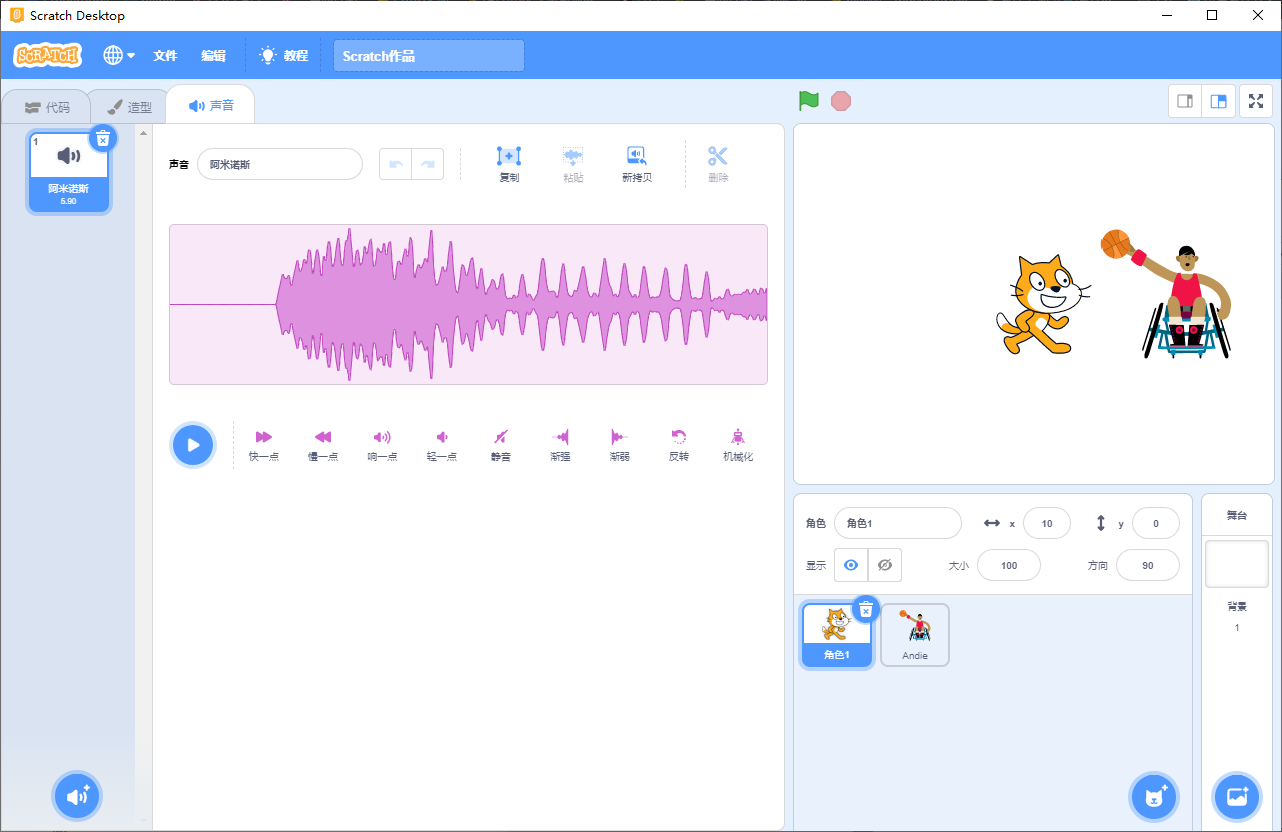Show sprite using the eye button
The width and height of the screenshot is (1282, 832).
tap(851, 565)
